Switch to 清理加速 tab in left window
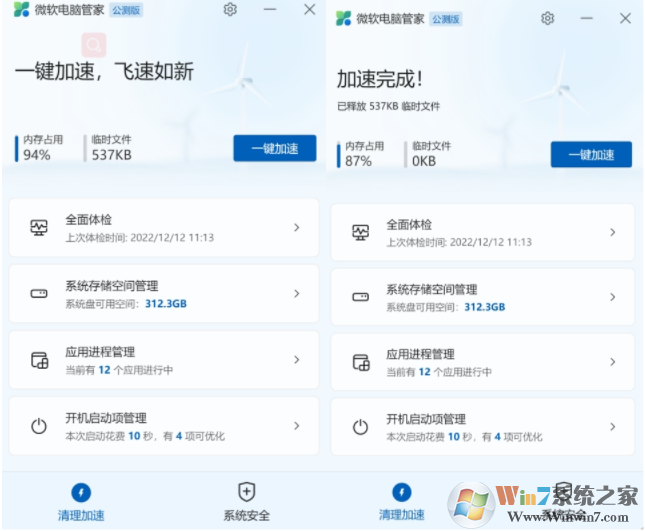Viewport: 645px width, 531px height. (81, 501)
